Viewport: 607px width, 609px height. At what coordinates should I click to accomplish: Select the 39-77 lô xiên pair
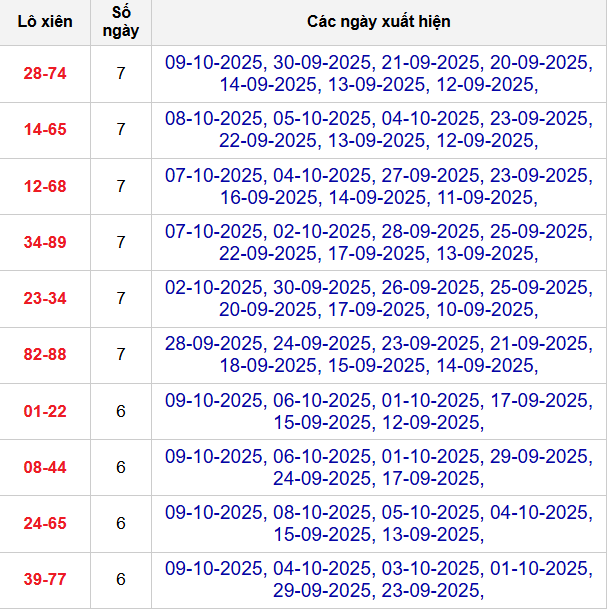[x=45, y=579]
